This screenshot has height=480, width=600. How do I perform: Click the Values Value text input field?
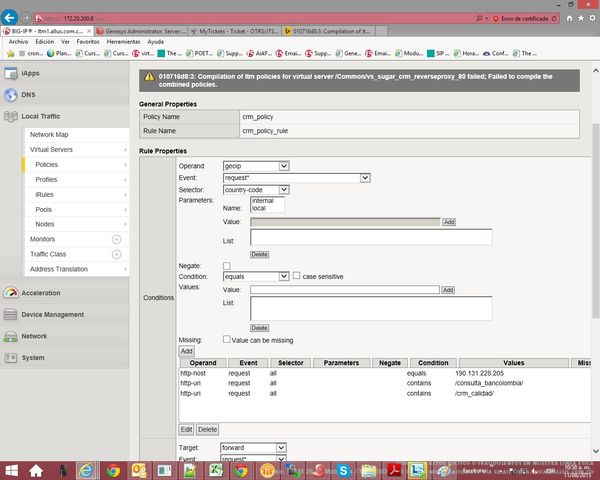(x=344, y=289)
